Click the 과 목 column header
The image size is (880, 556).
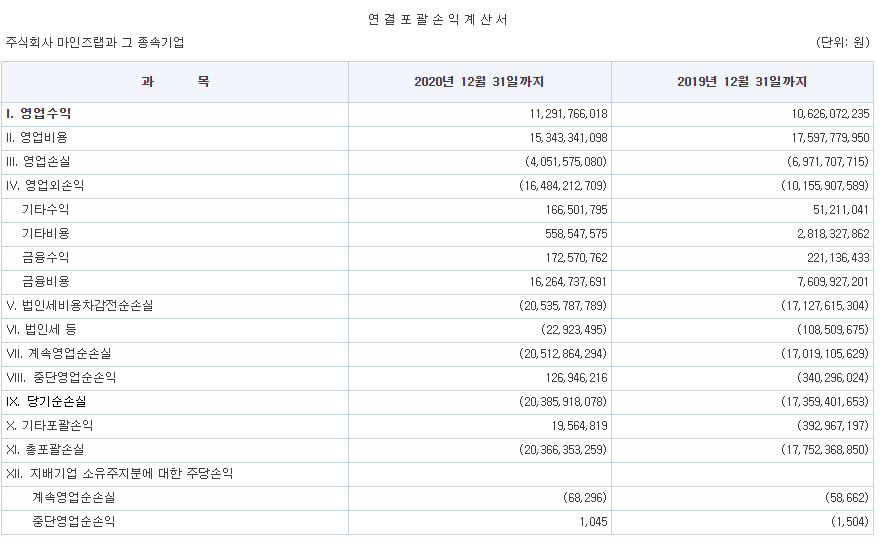[175, 82]
